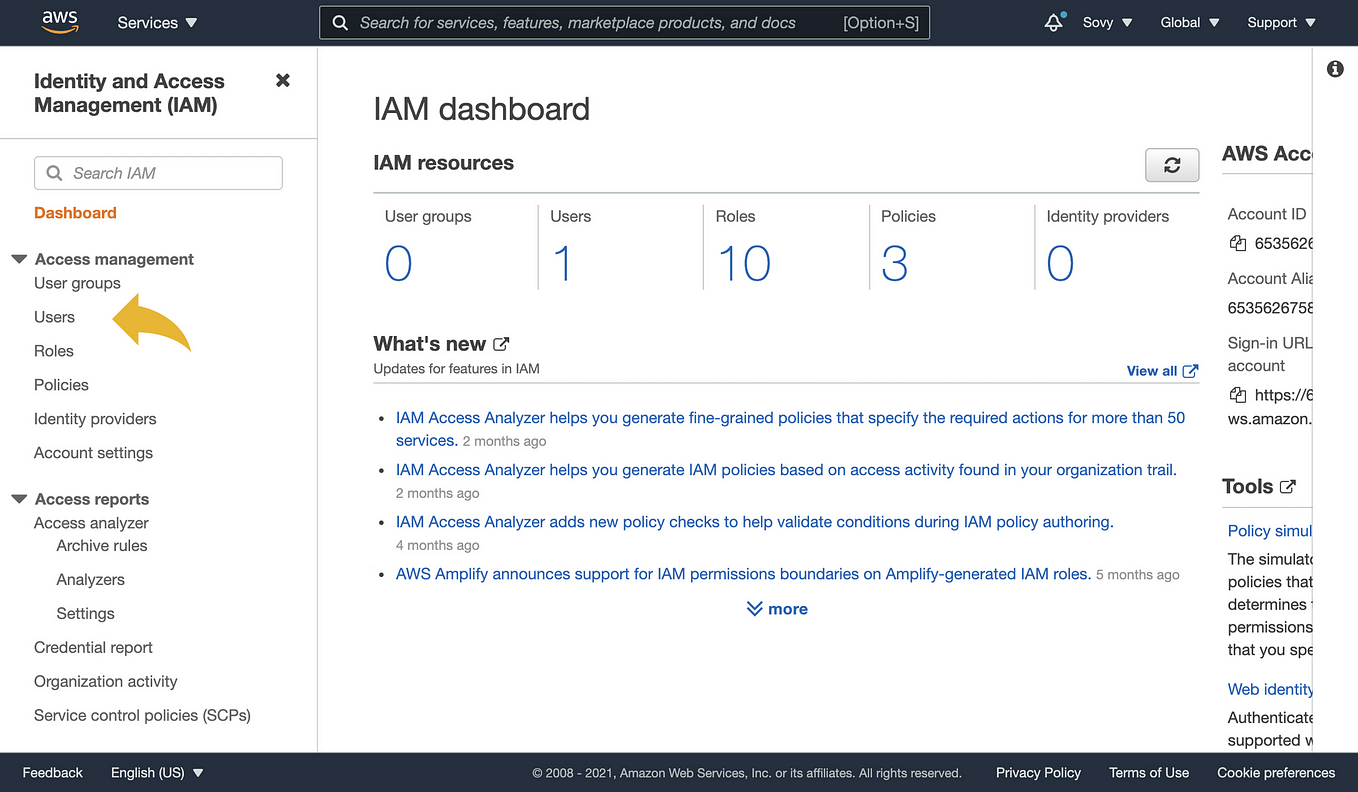Open the notifications bell icon
Screen dimensions: 1358x792
[1053, 22]
